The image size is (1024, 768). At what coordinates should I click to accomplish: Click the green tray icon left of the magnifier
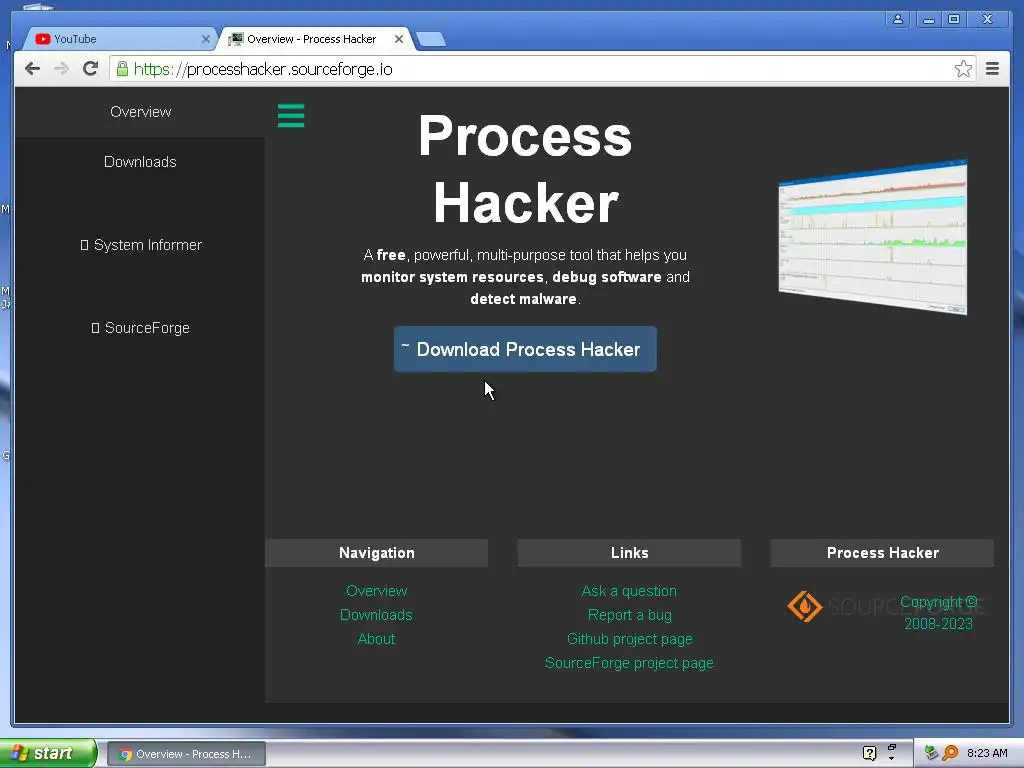coord(931,753)
